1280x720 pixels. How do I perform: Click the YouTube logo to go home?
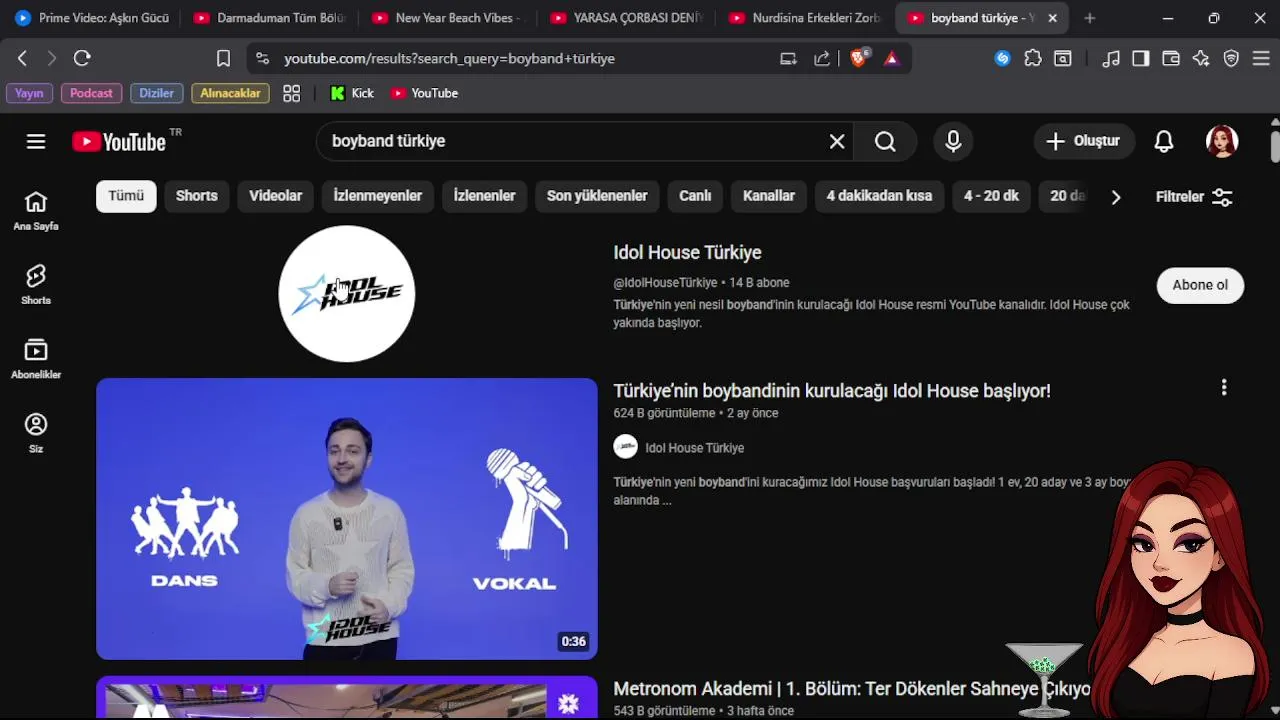pos(119,142)
